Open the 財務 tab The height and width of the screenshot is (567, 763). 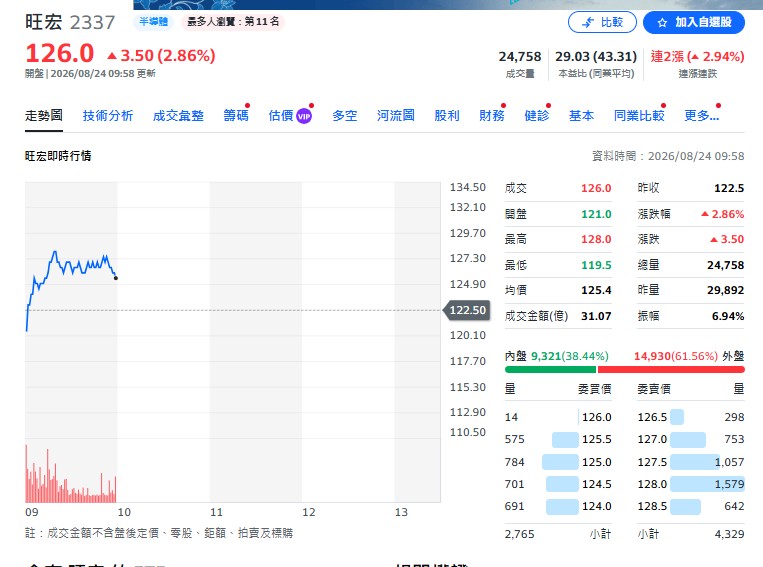click(x=491, y=116)
